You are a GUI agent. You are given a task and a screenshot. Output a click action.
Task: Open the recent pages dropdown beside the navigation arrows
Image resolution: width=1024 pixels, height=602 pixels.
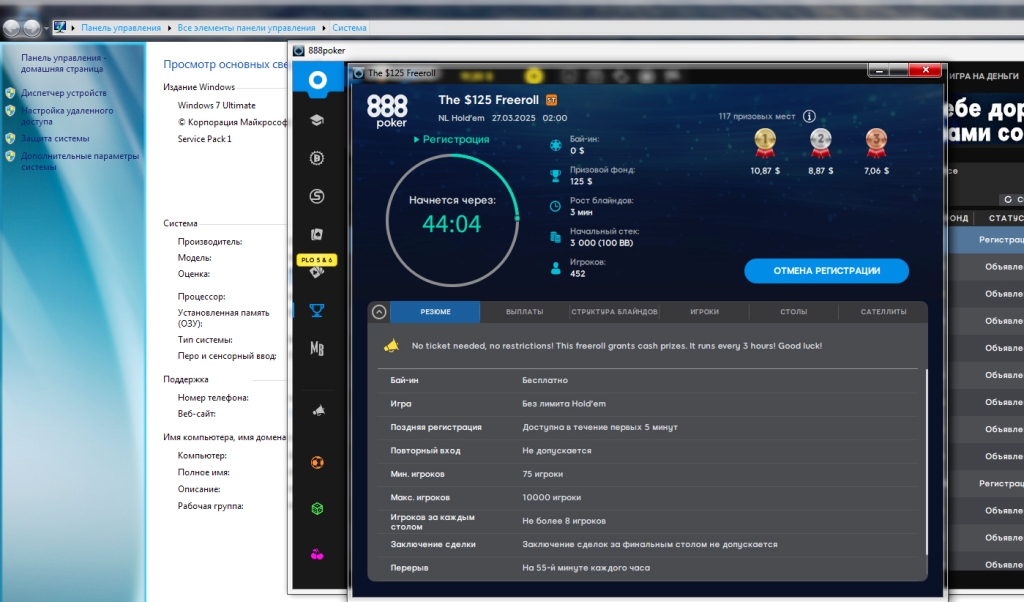coord(46,29)
